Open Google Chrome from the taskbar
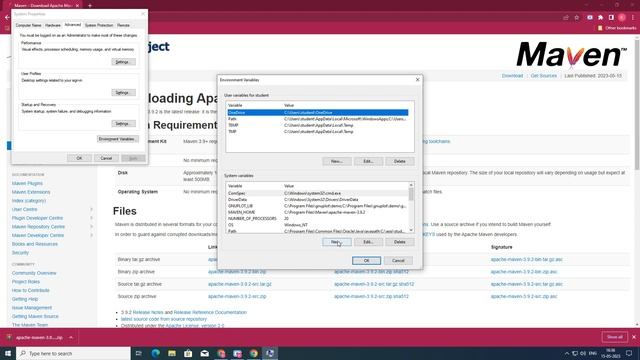 (x=253, y=353)
